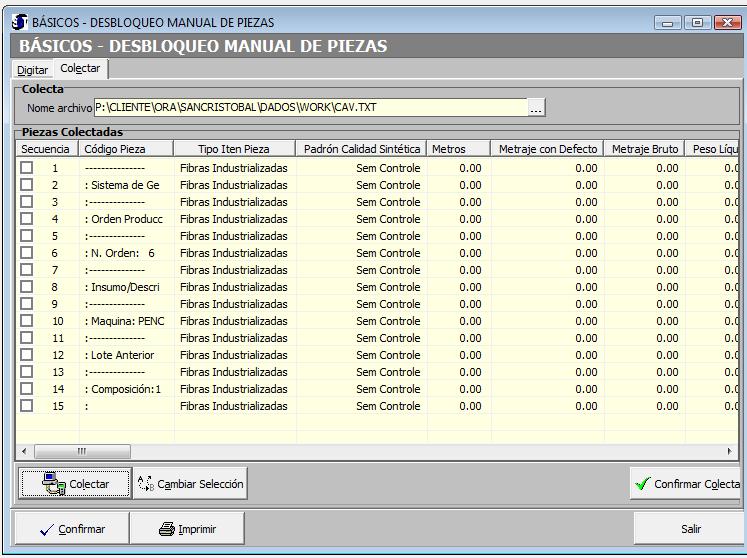Select the Colectar tab
This screenshot has width=747, height=558.
coord(80,69)
